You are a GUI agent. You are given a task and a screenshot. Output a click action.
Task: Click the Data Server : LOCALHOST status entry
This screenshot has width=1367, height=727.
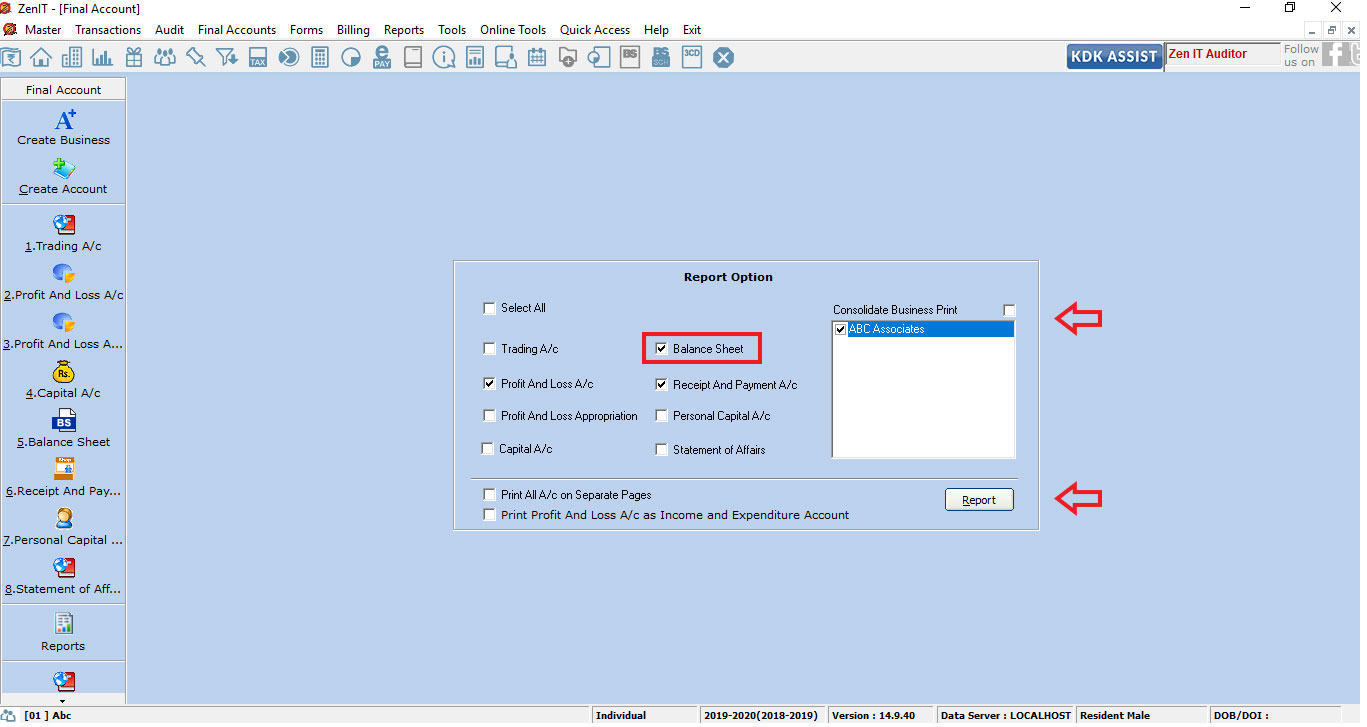click(1006, 715)
